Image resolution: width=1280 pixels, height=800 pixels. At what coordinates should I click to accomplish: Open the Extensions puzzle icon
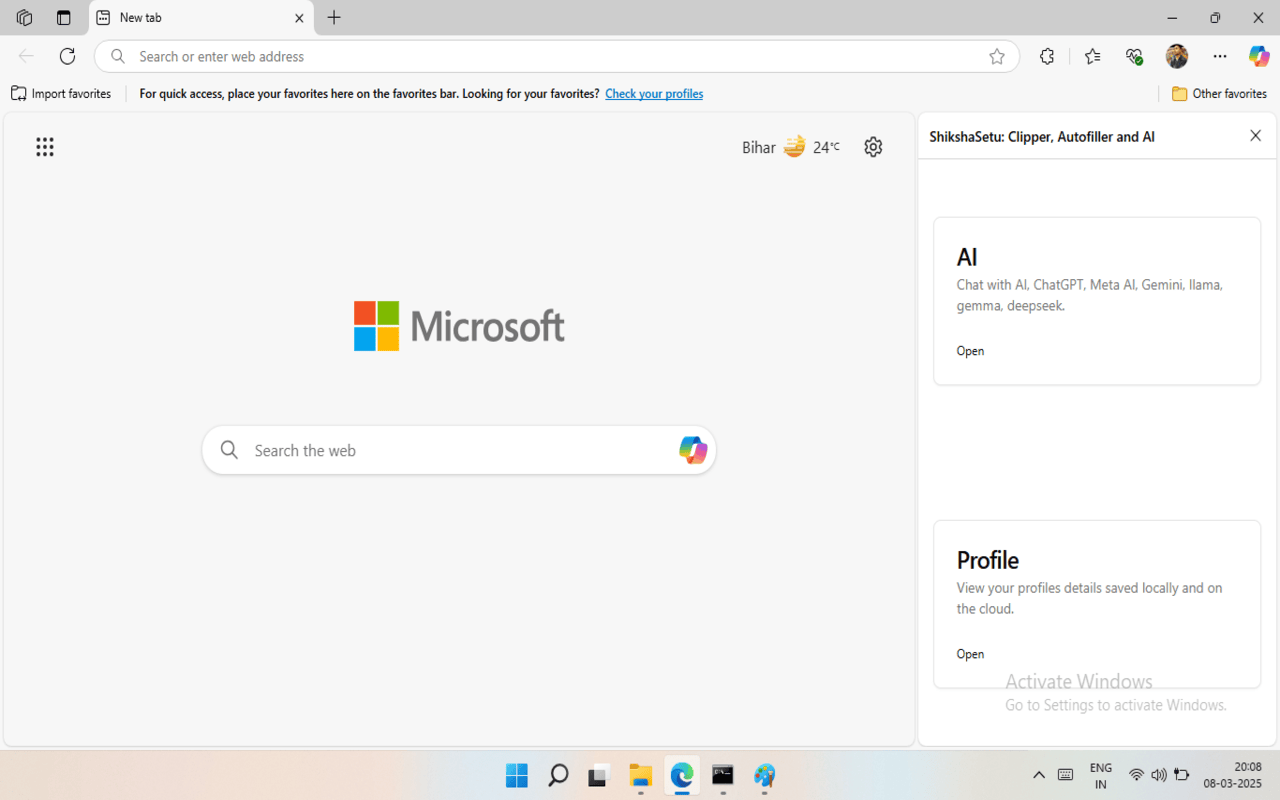pos(1047,56)
